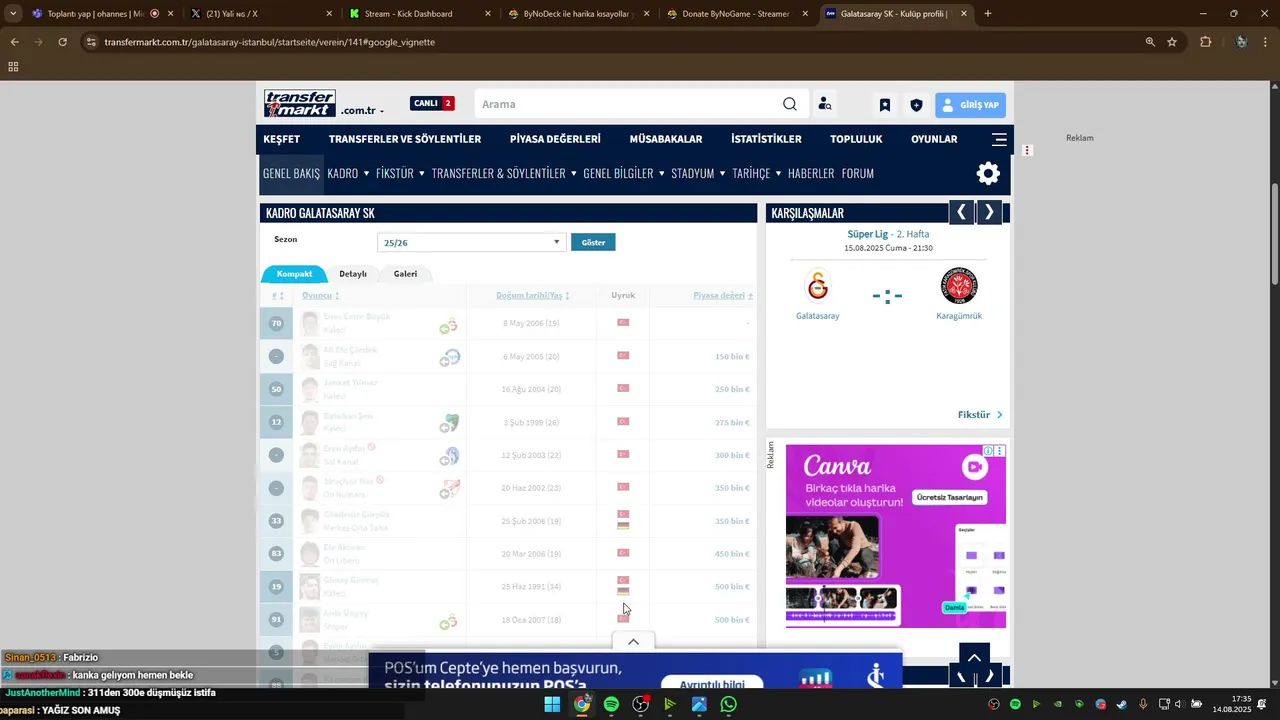Open the shield icon in the header
This screenshot has height=720, width=1280.
(x=916, y=105)
